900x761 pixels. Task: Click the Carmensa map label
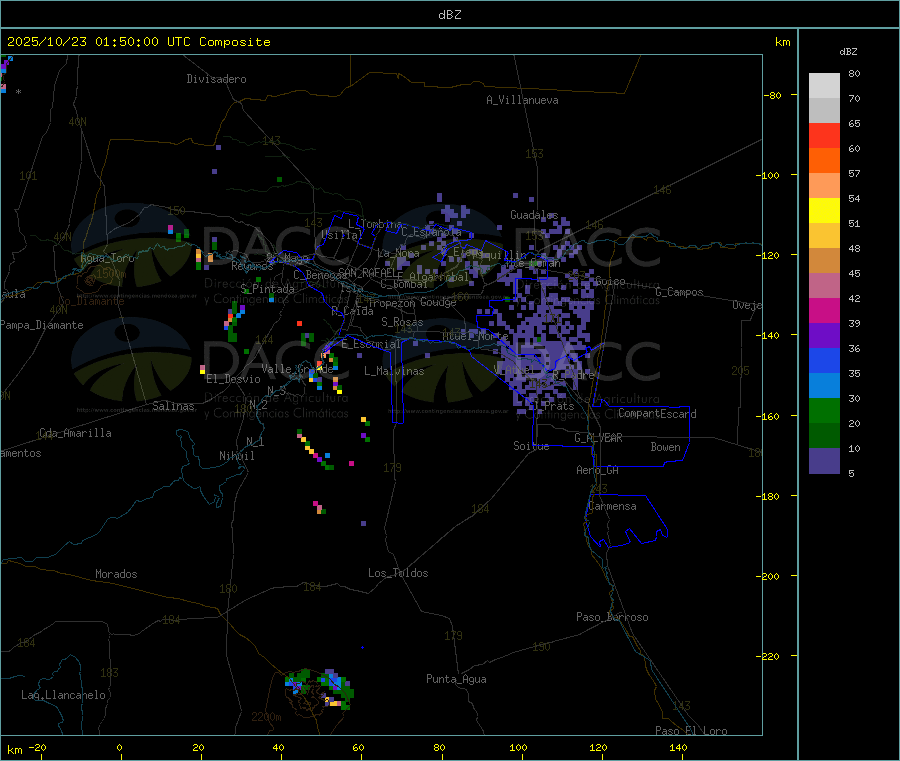[612, 506]
